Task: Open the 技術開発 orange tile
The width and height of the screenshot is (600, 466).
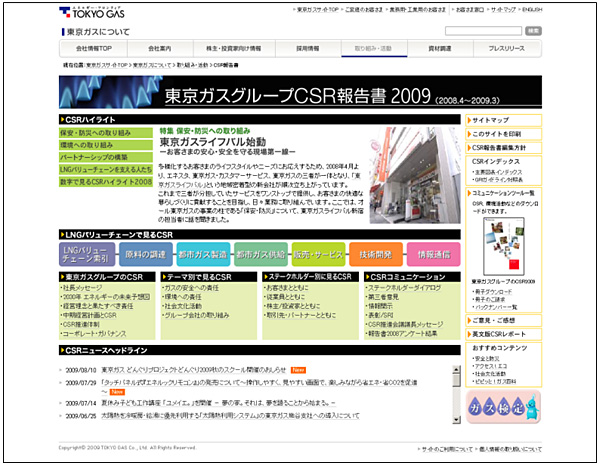Action: coord(376,254)
